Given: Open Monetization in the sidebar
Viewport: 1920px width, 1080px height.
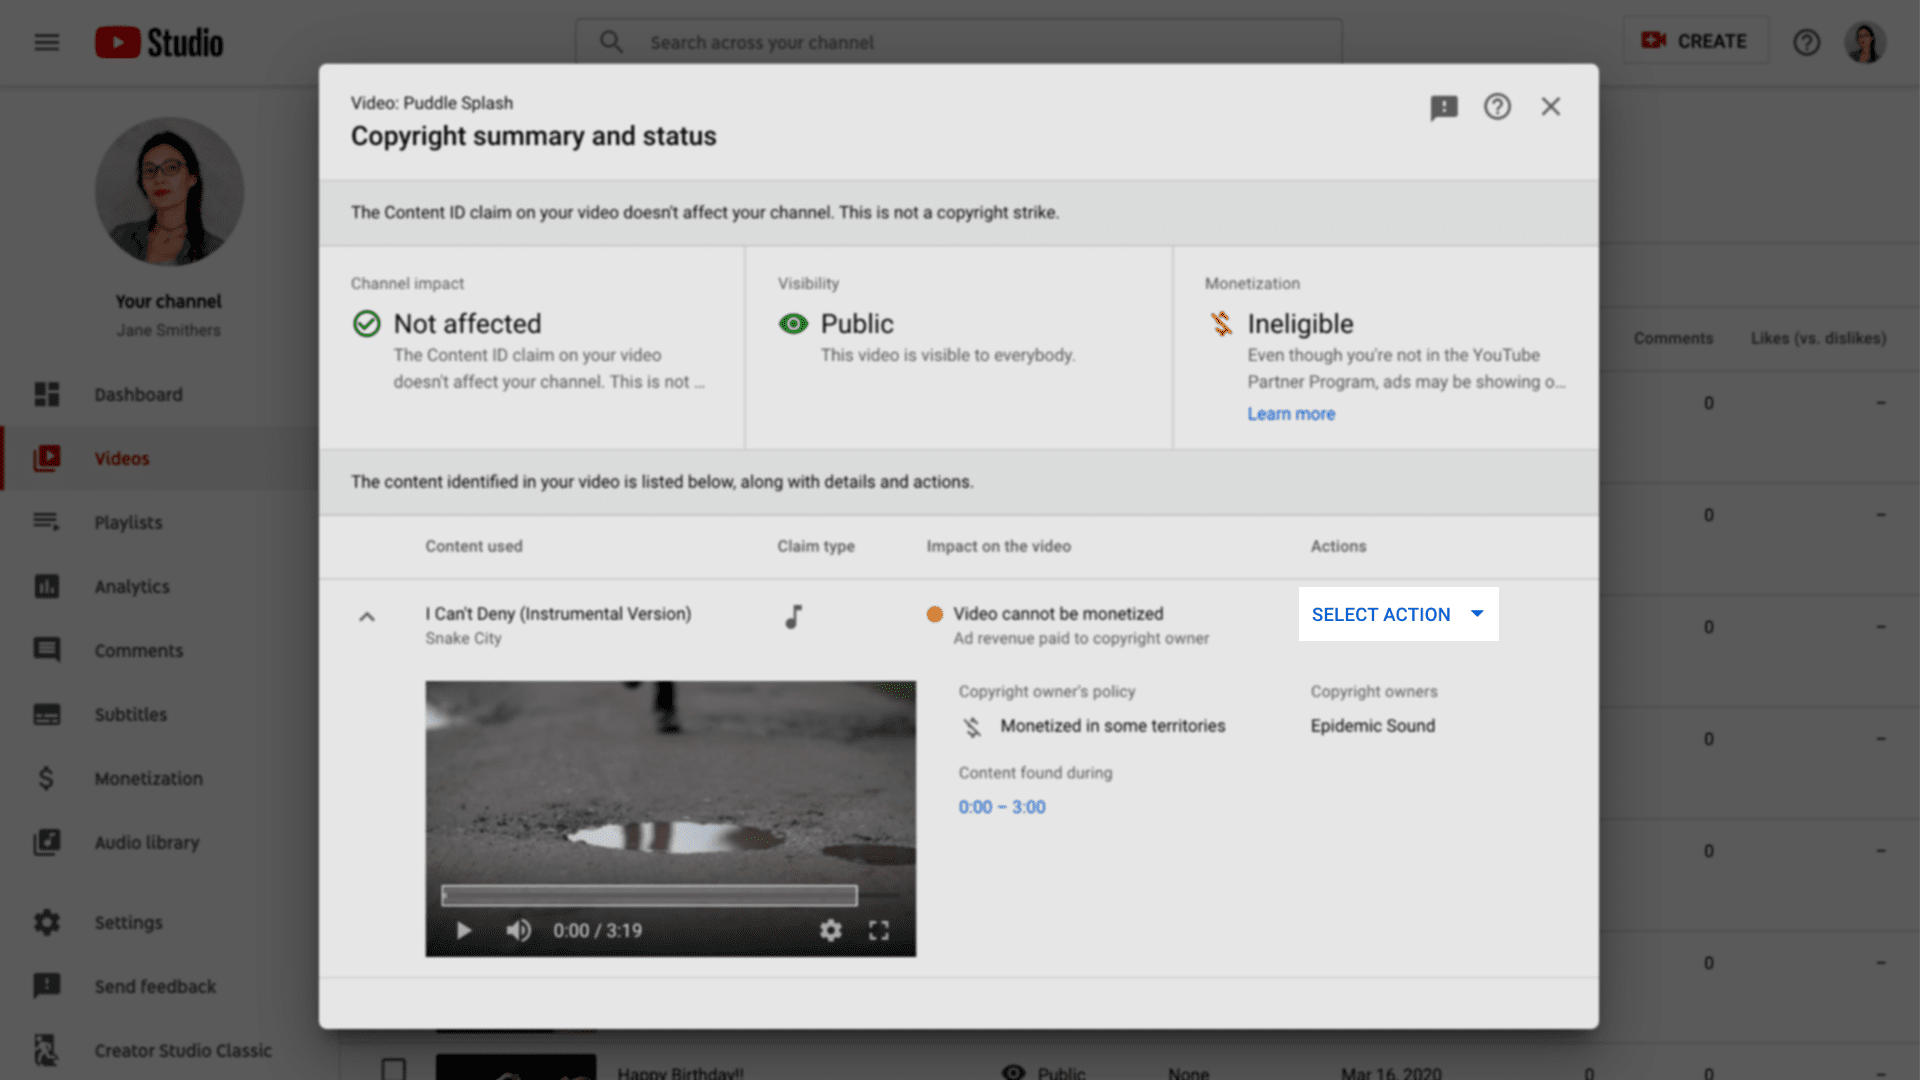Looking at the screenshot, I should 160,779.
